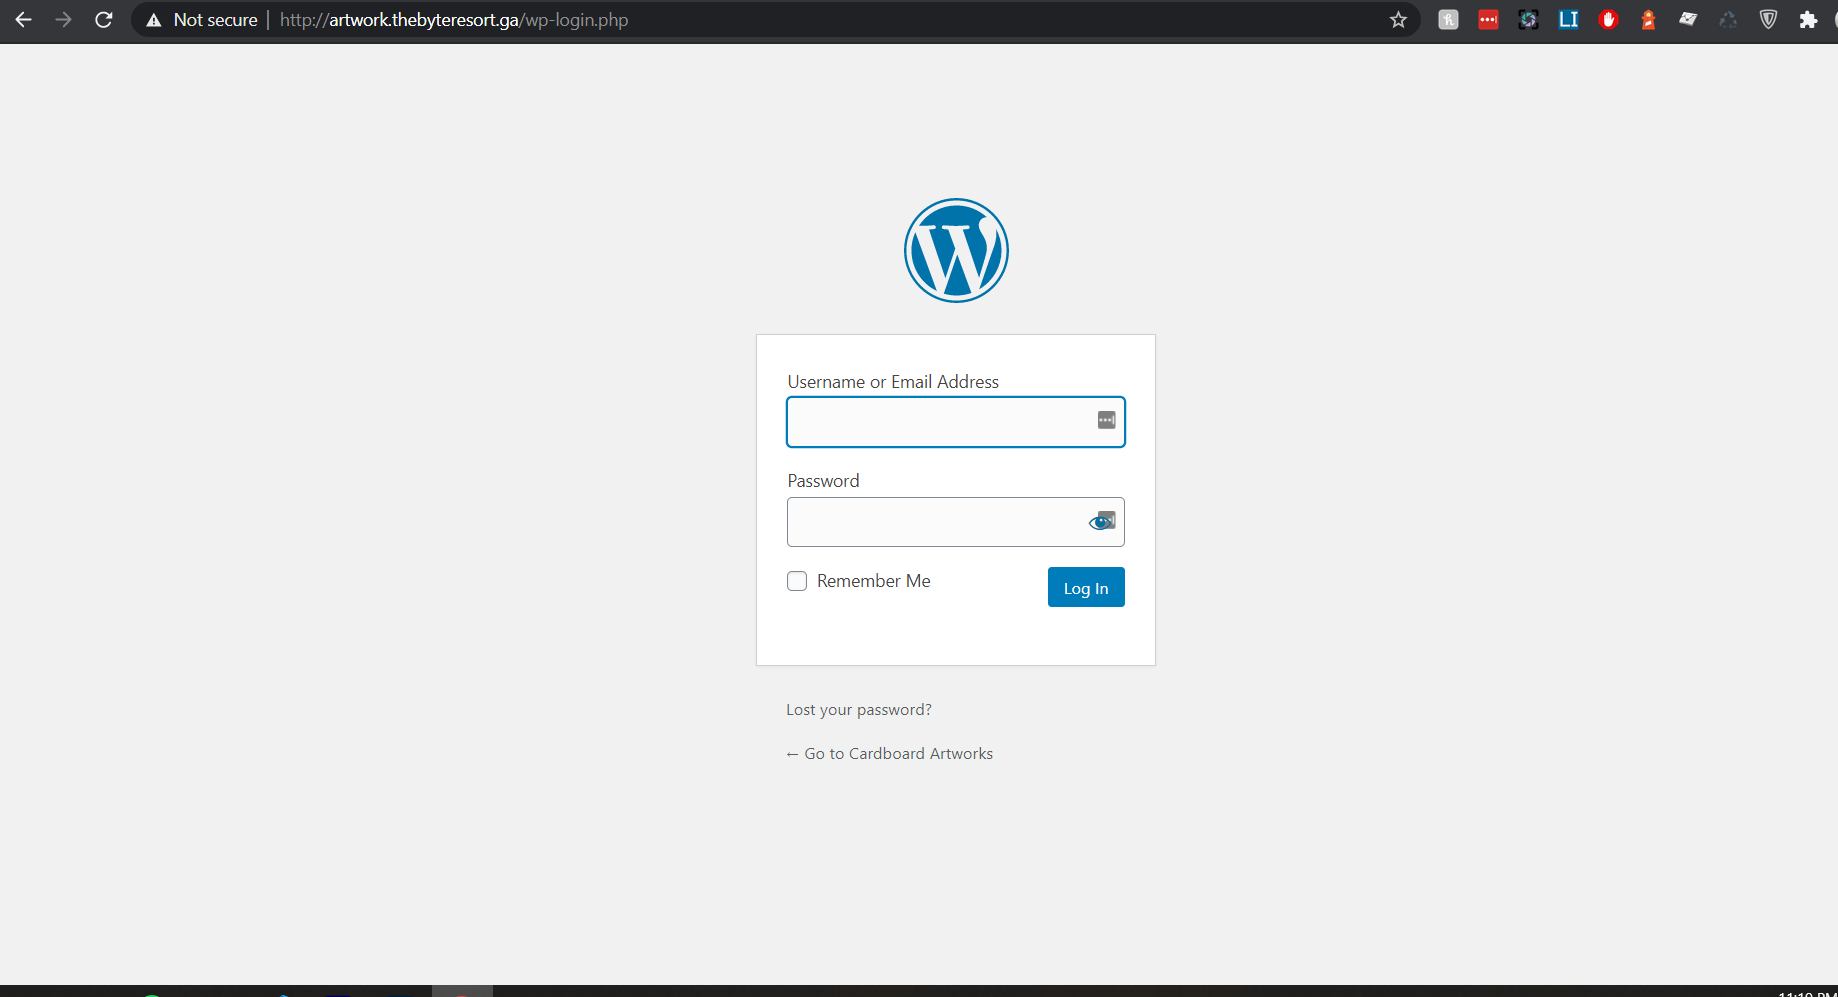Open the Honey extension icon
1838x997 pixels.
coord(1448,20)
